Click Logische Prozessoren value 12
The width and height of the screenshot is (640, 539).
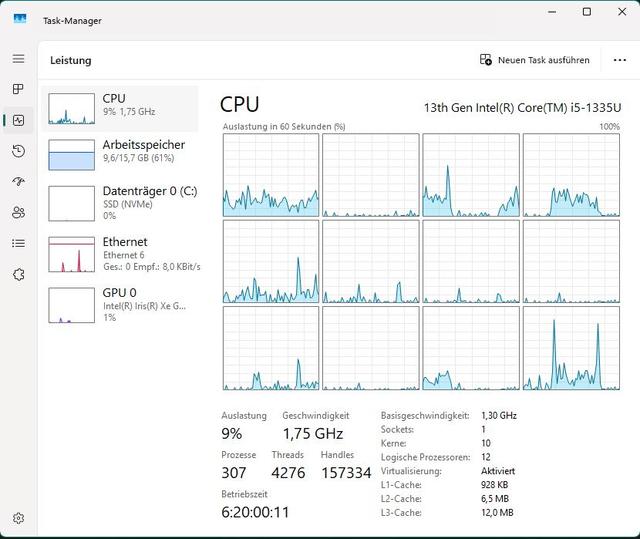(486, 457)
